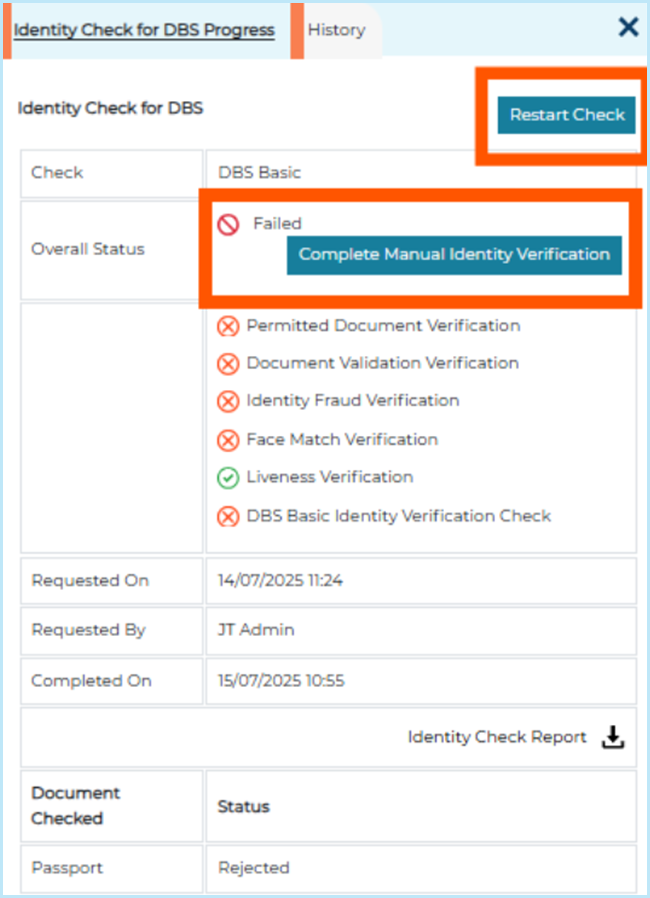This screenshot has width=650, height=898.
Task: Click the Failed overall status icon
Action: click(x=228, y=224)
